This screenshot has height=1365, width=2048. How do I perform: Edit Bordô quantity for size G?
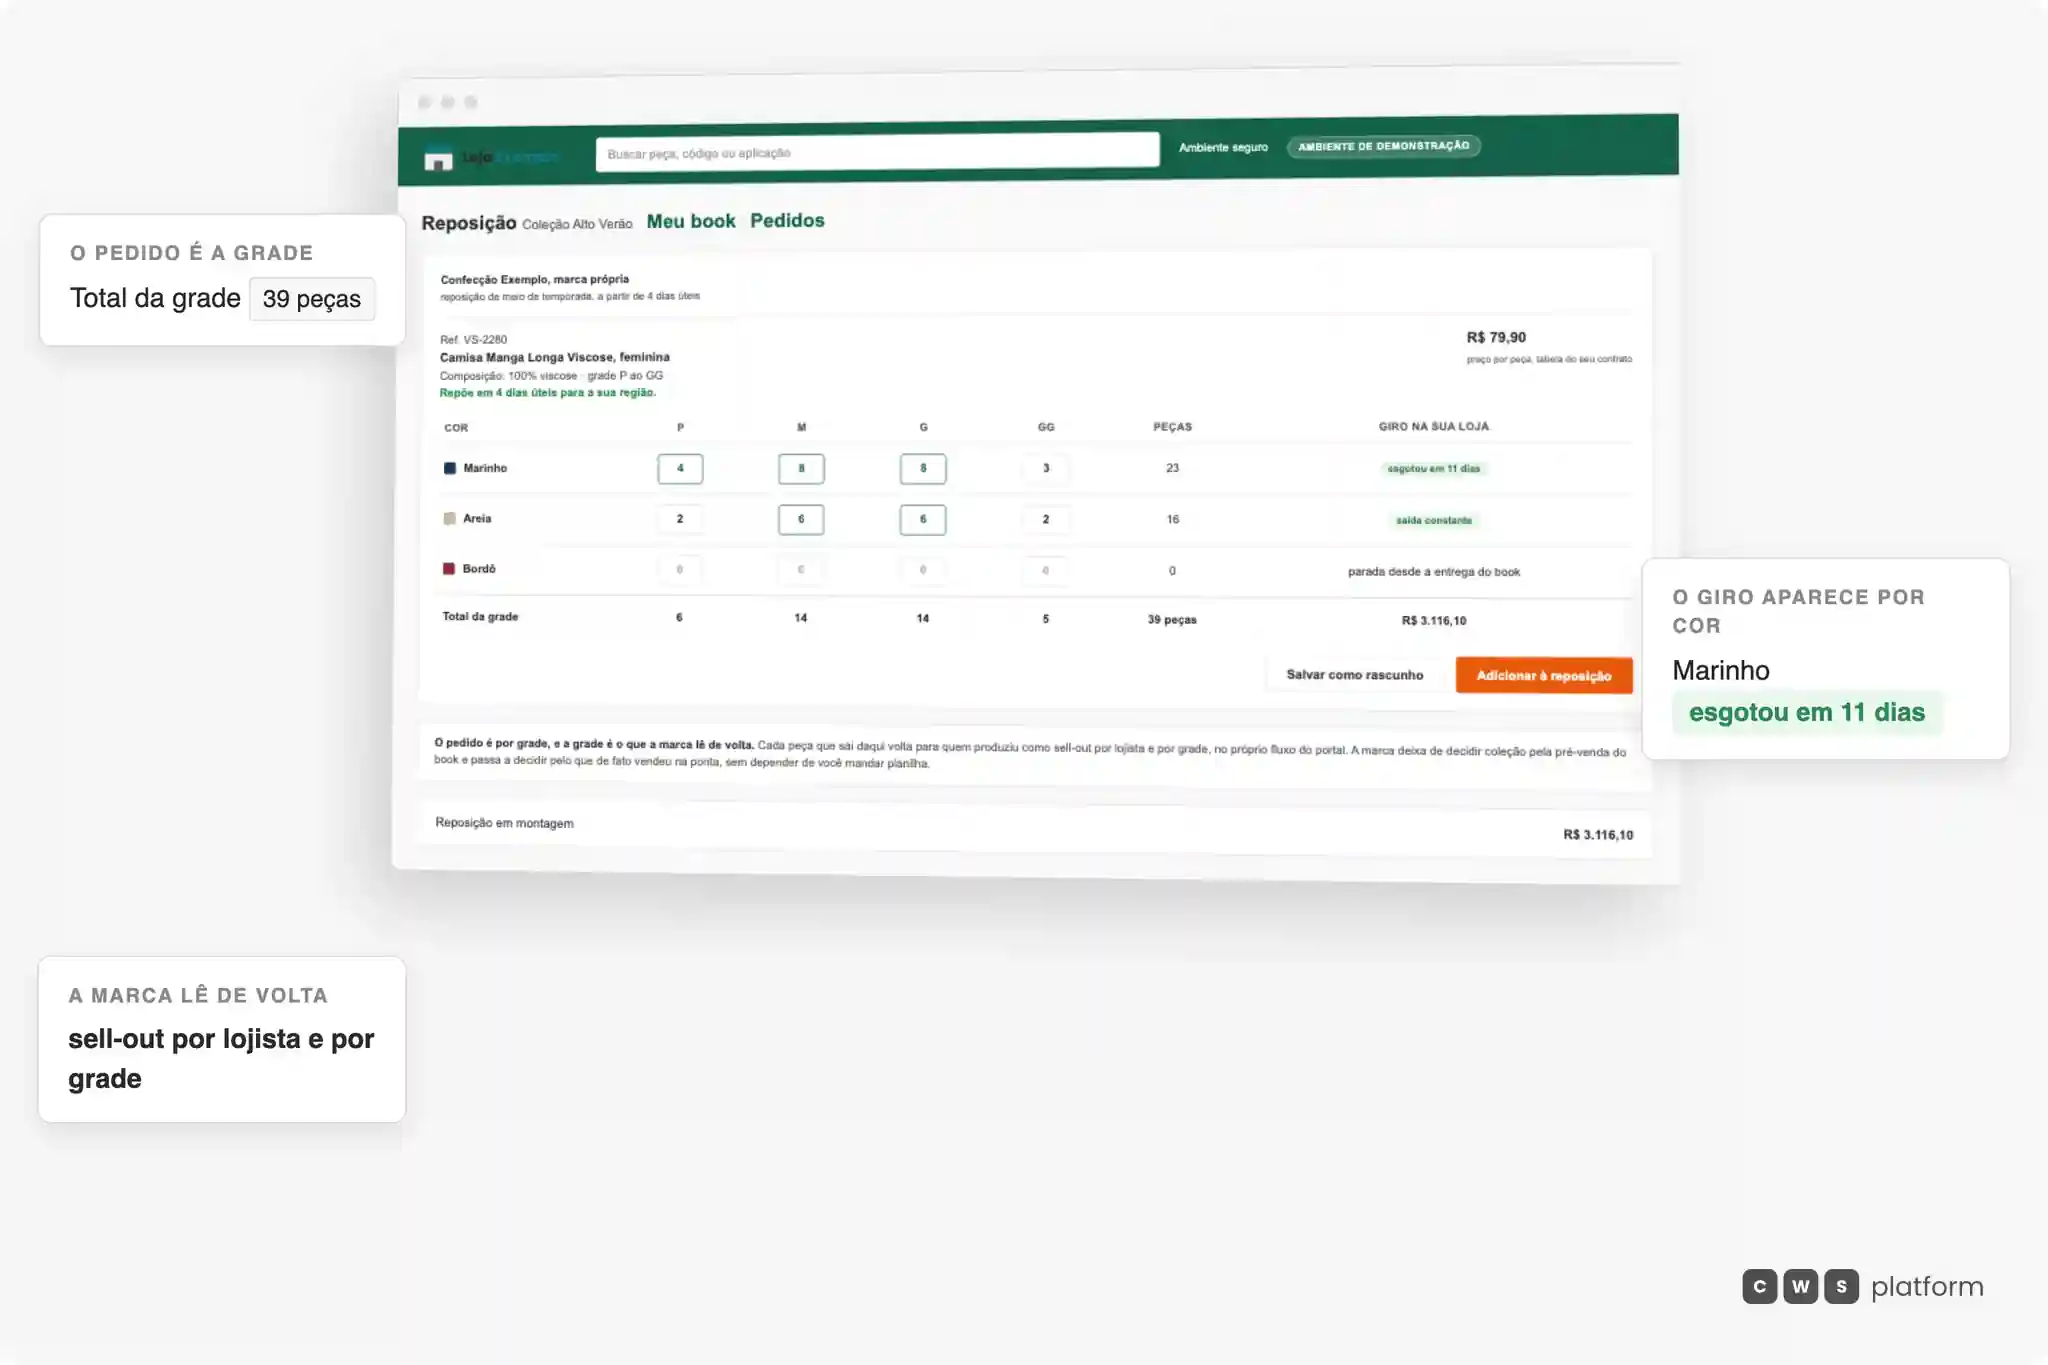923,570
